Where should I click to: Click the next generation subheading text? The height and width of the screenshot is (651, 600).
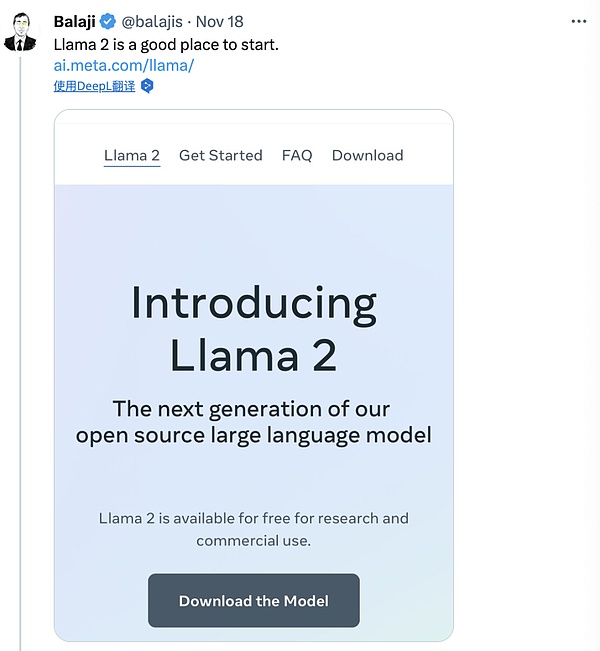254,422
